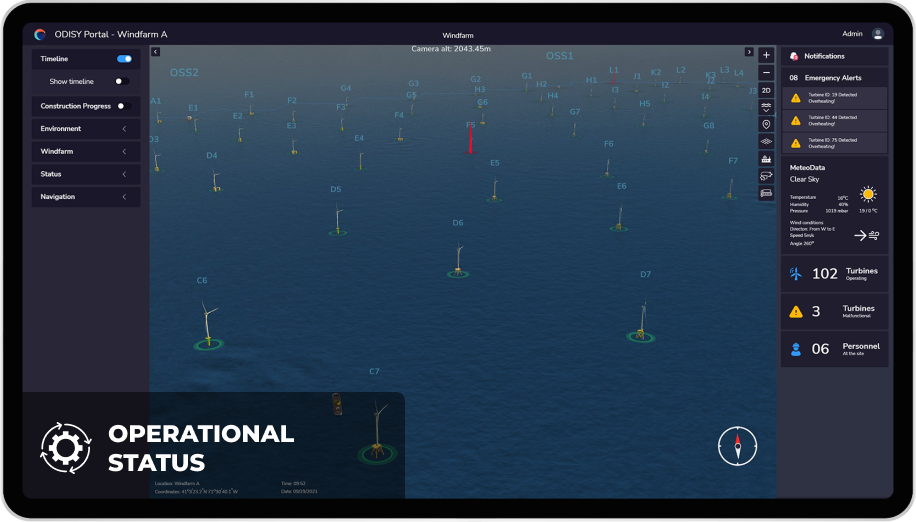
Task: Toggle the ship vessel layer icon
Action: (766, 159)
